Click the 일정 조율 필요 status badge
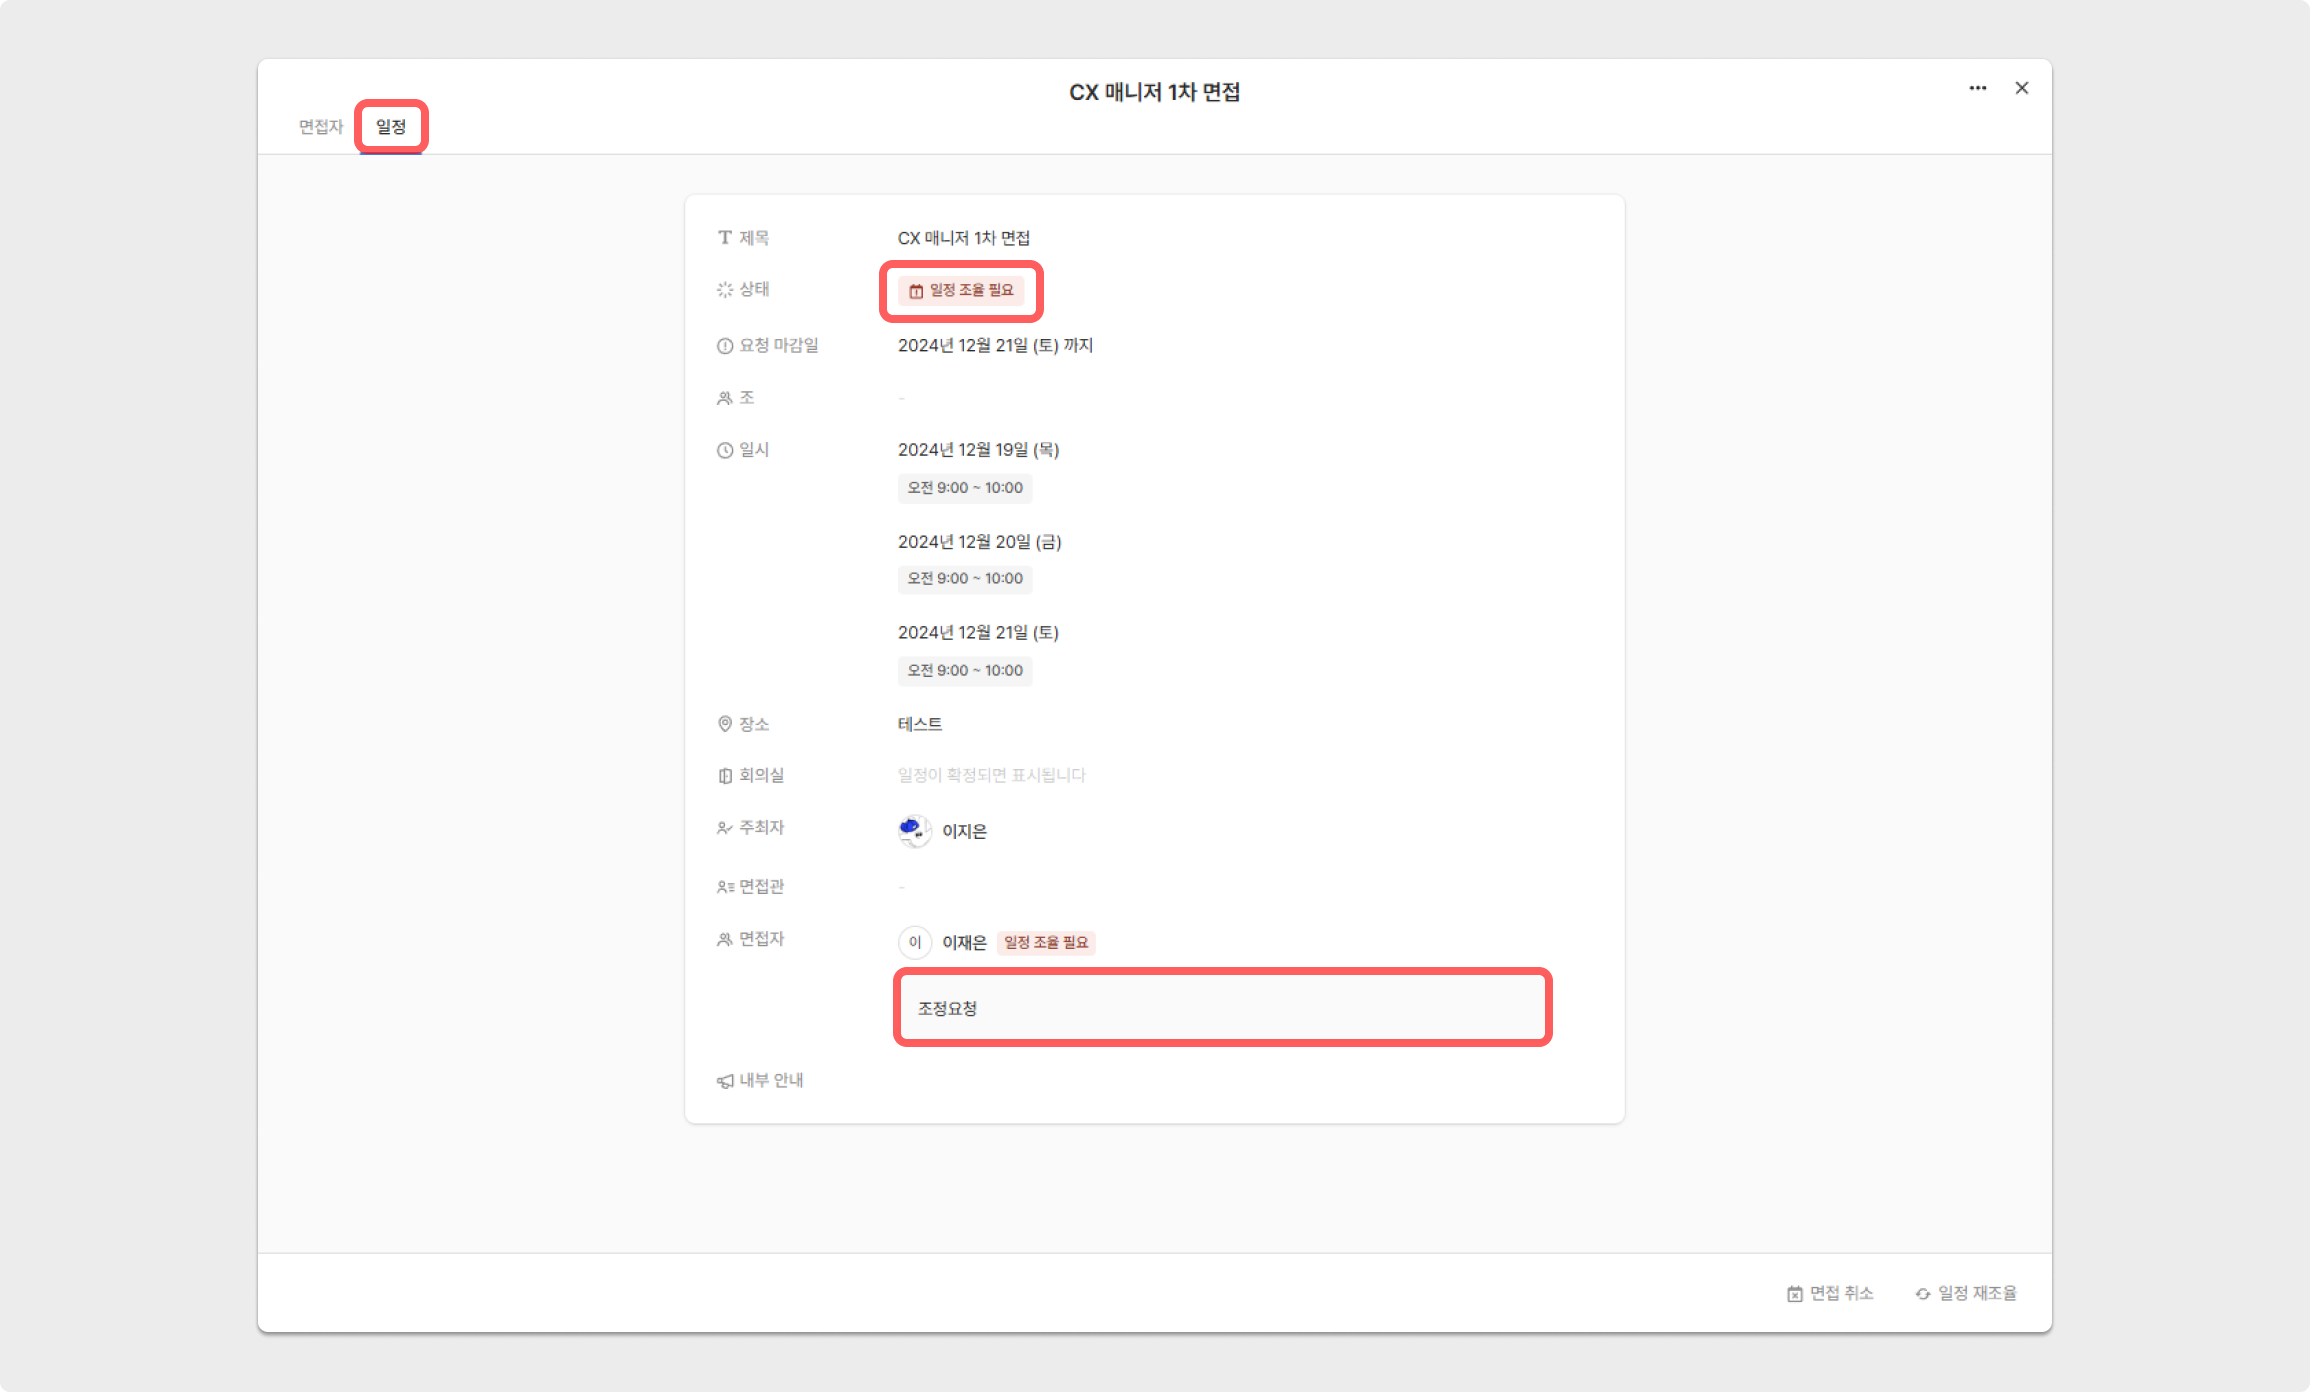Viewport: 2310px width, 1392px height. coord(964,290)
